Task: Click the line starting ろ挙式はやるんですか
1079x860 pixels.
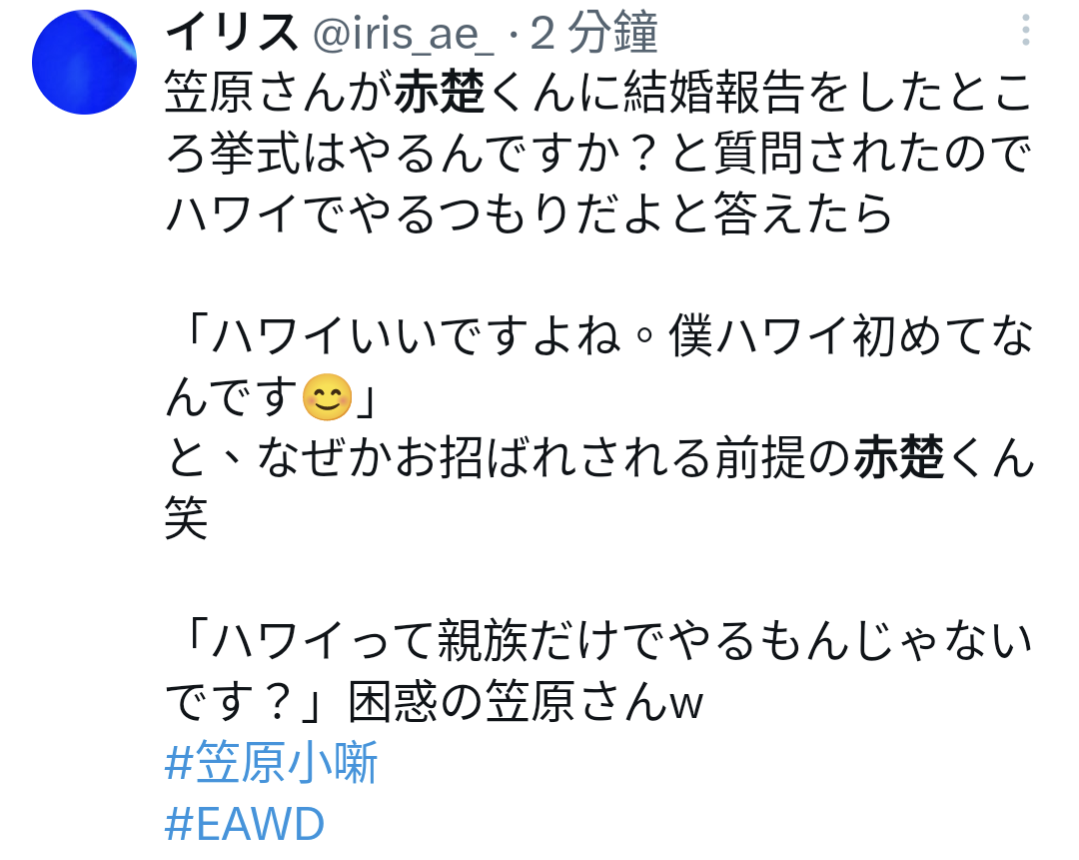Action: coord(599,153)
